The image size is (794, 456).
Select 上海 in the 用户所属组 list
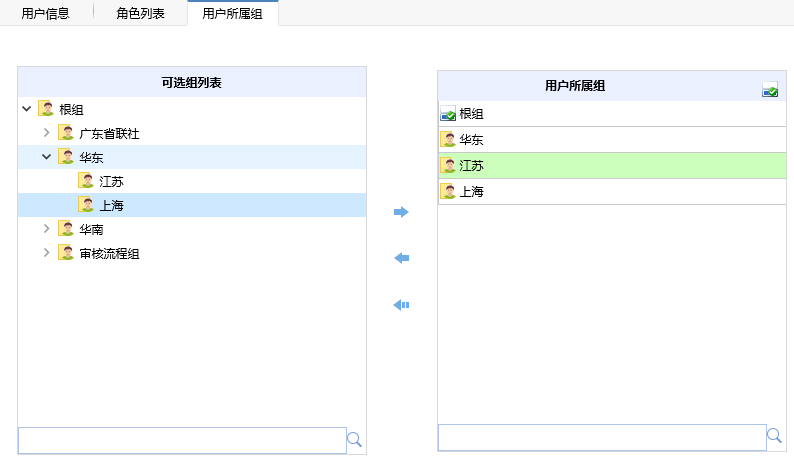[x=612, y=192]
